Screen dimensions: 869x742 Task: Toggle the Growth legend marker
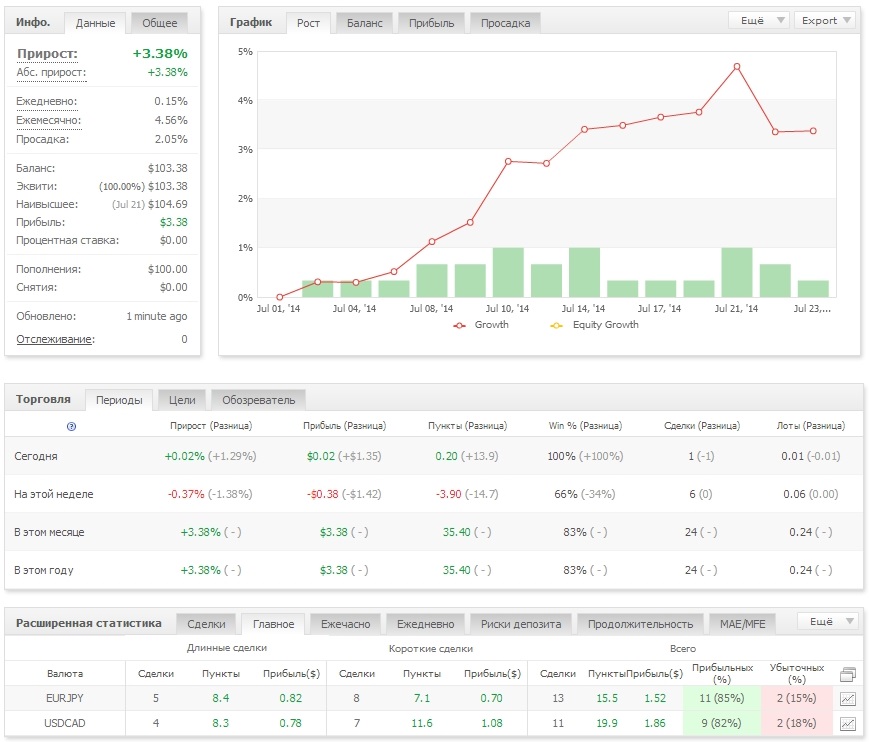459,325
